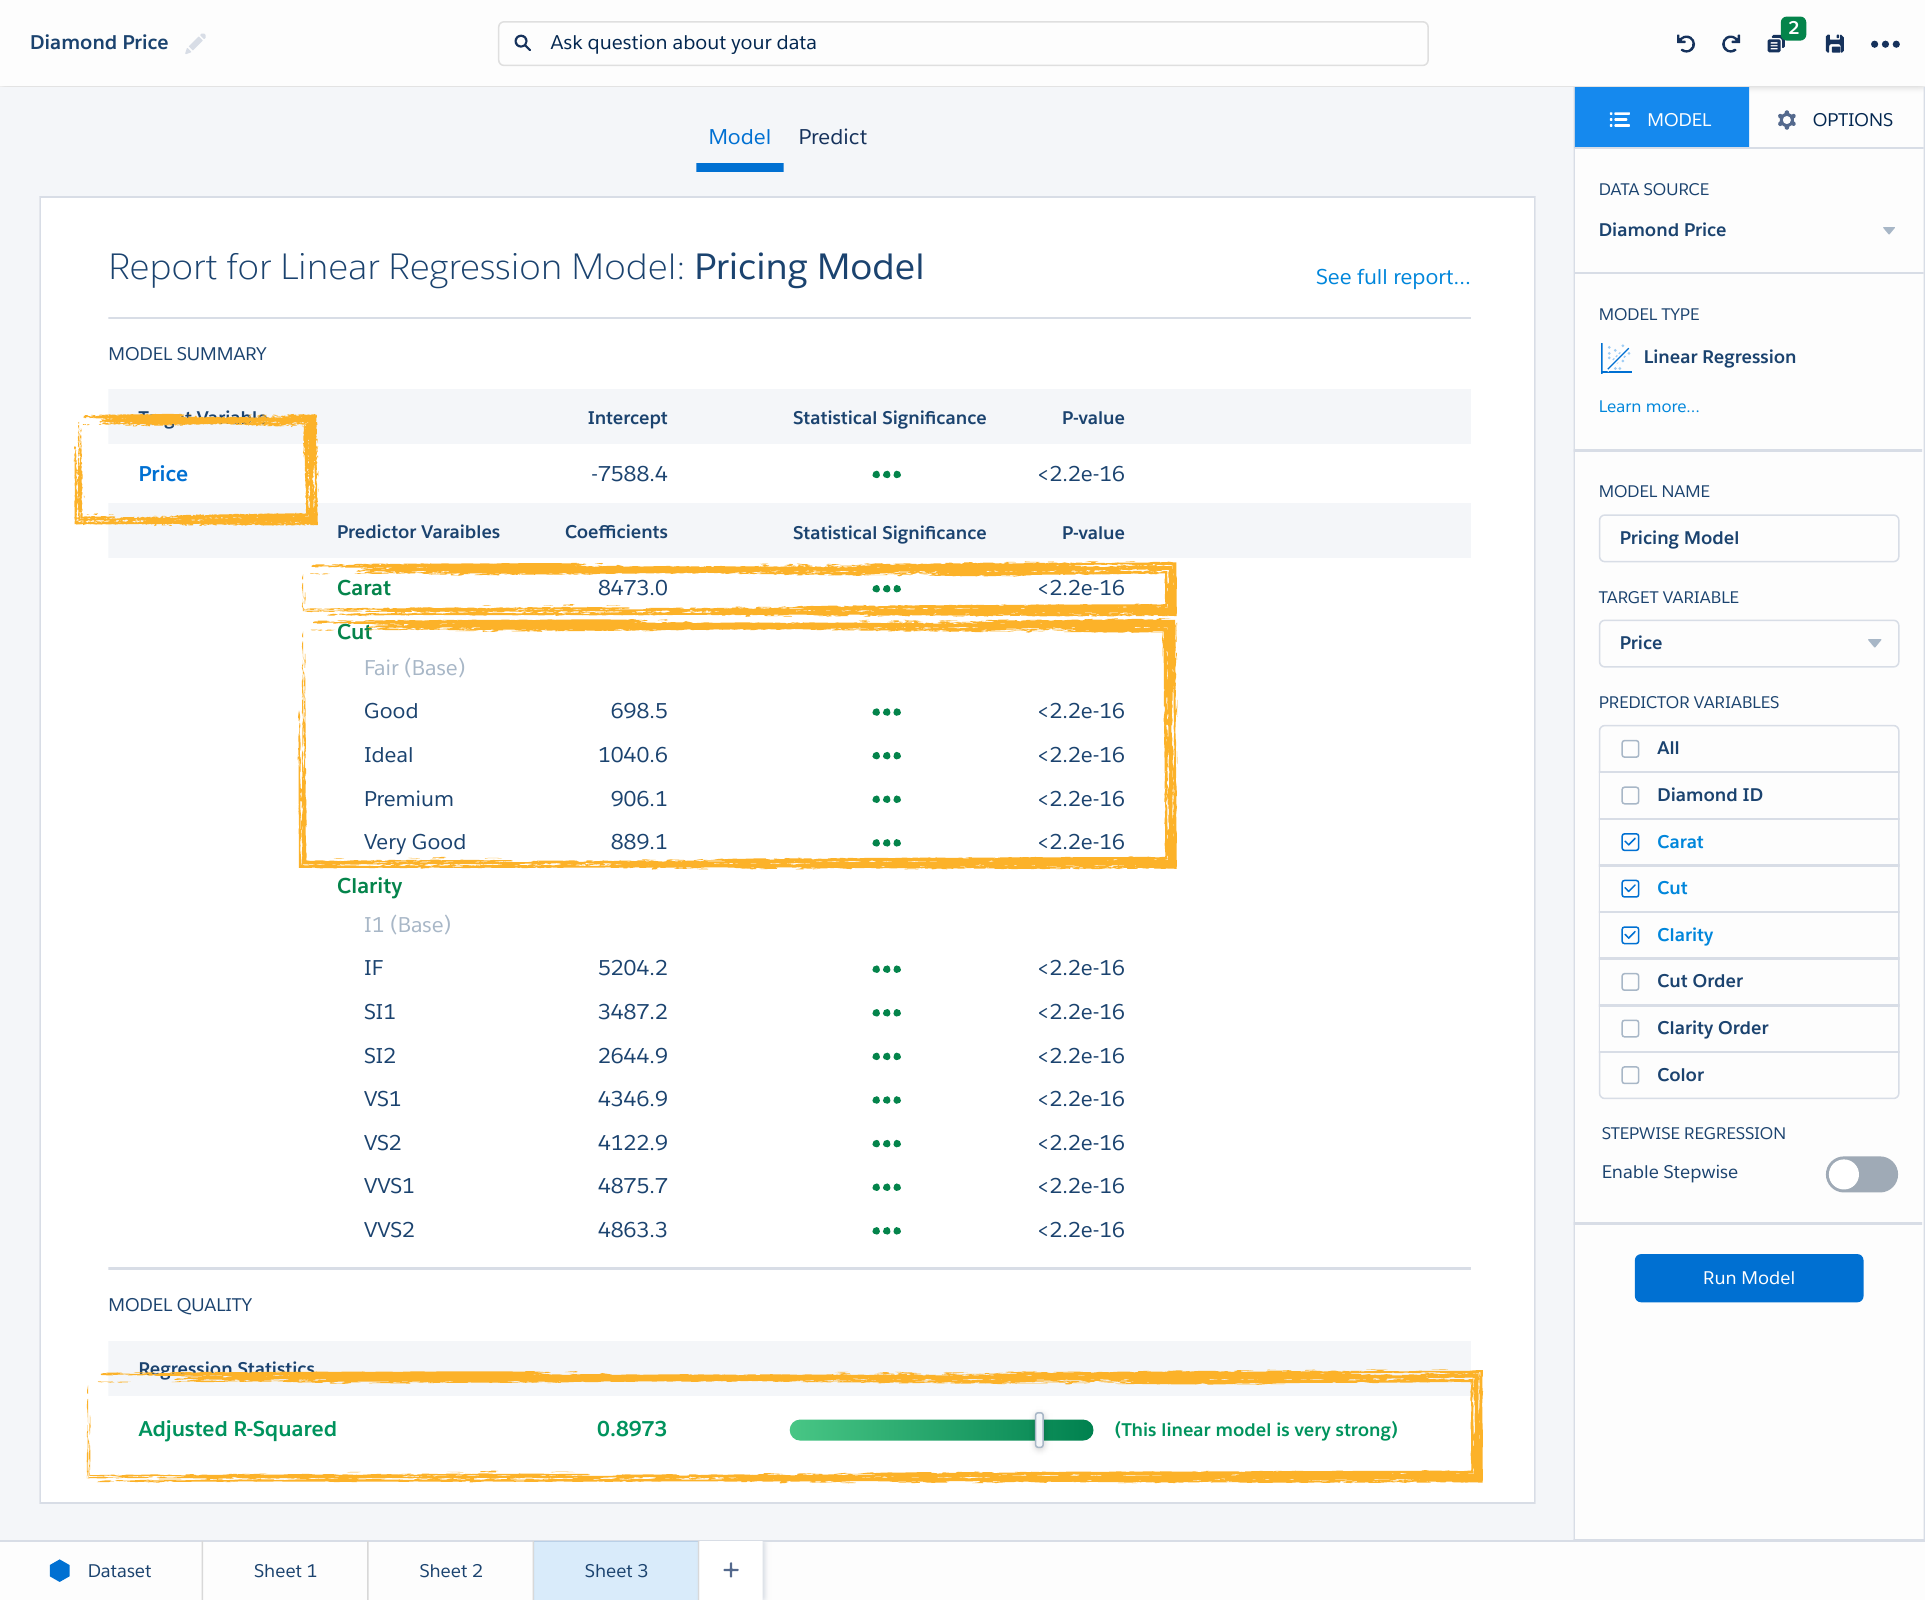Click the VS1 clarity row label
This screenshot has height=1600, width=1925.
tap(382, 1099)
